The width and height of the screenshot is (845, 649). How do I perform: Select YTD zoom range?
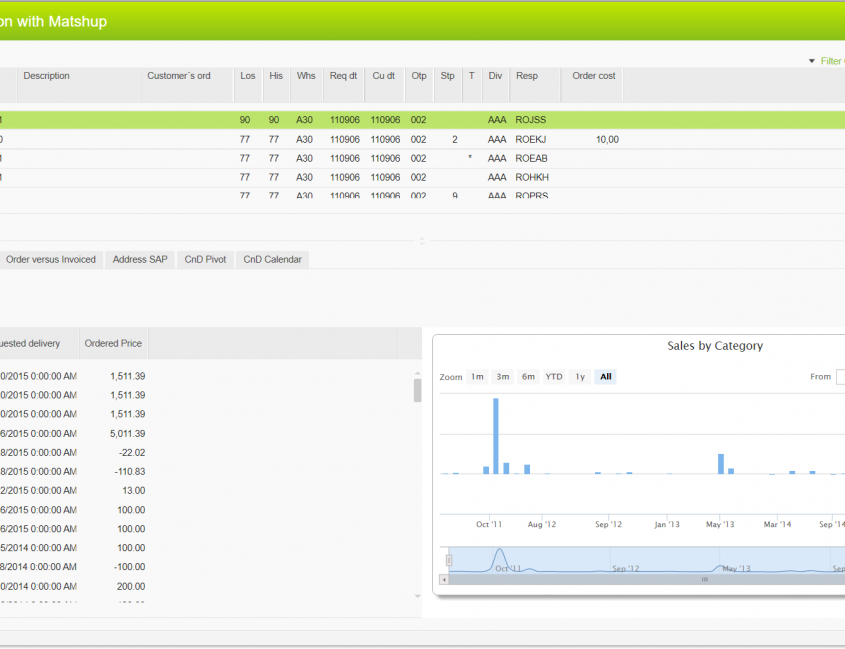pos(554,377)
